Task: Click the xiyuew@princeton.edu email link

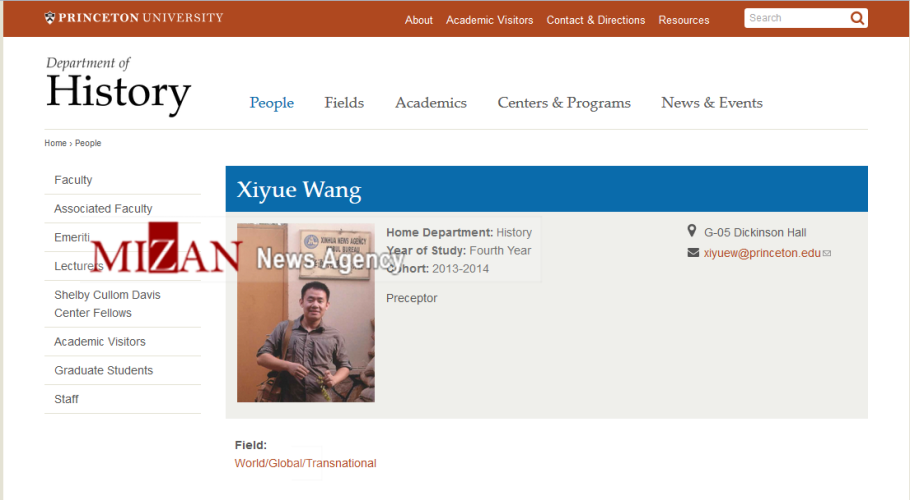Action: [762, 253]
